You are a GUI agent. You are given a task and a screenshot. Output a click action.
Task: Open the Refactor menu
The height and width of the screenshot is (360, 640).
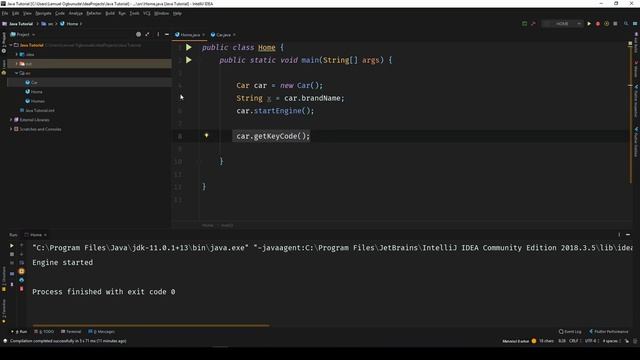coord(94,13)
